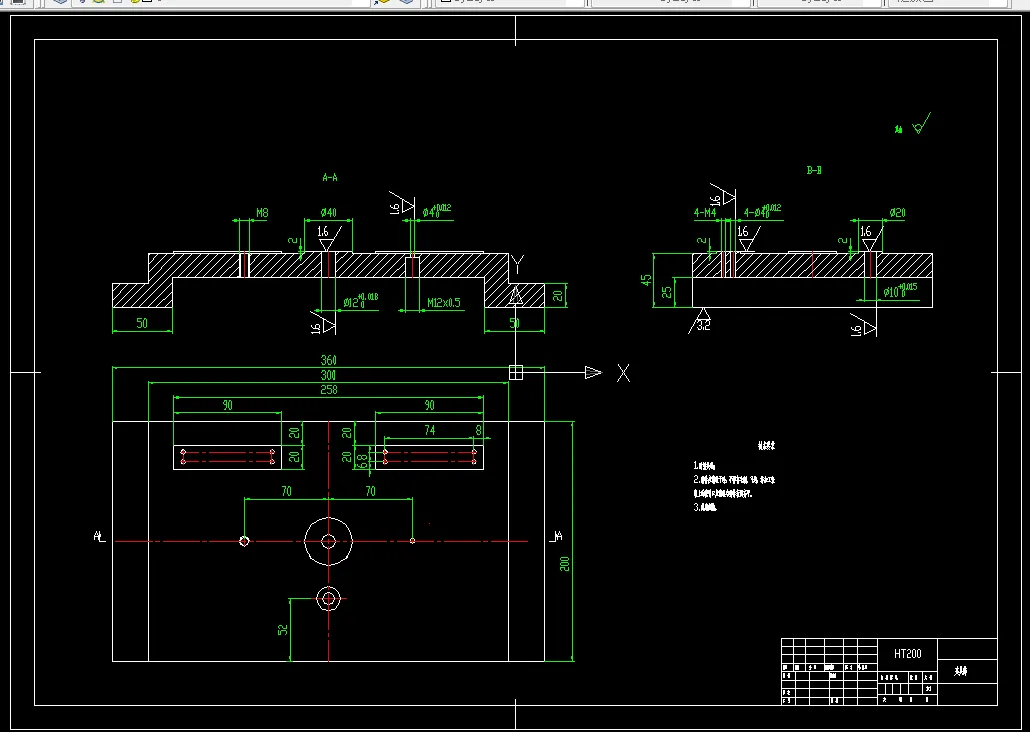1030x732 pixels.
Task: Select the left A section cut mark
Action: click(99, 537)
